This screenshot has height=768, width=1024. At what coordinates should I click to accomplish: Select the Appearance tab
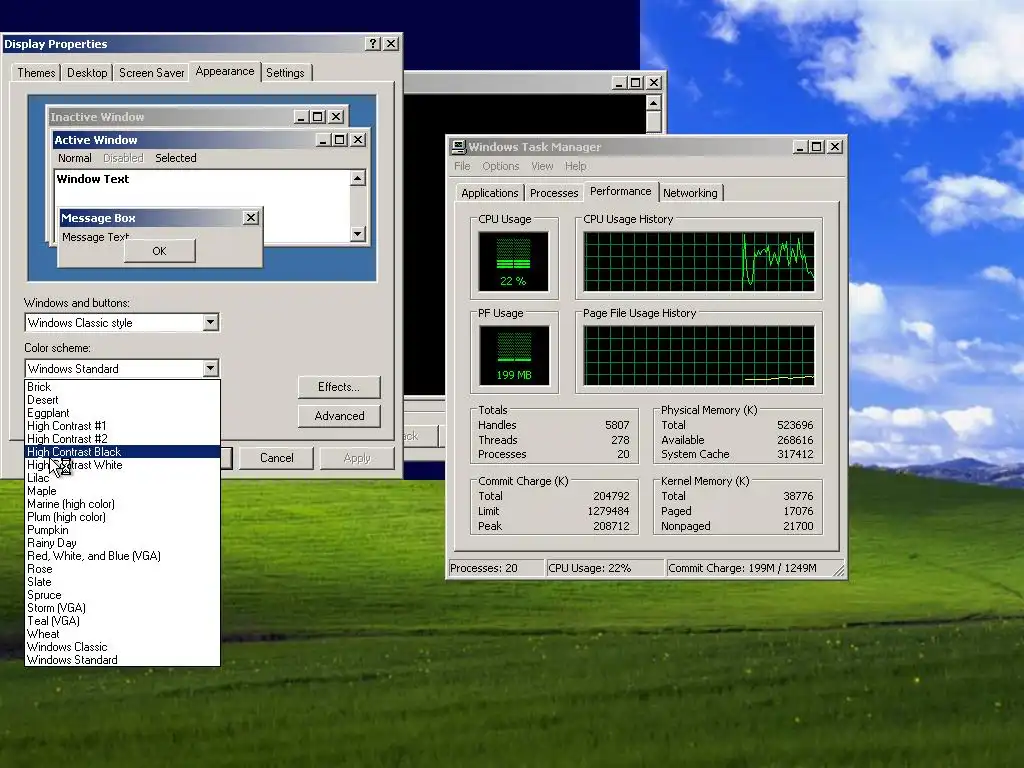[225, 71]
